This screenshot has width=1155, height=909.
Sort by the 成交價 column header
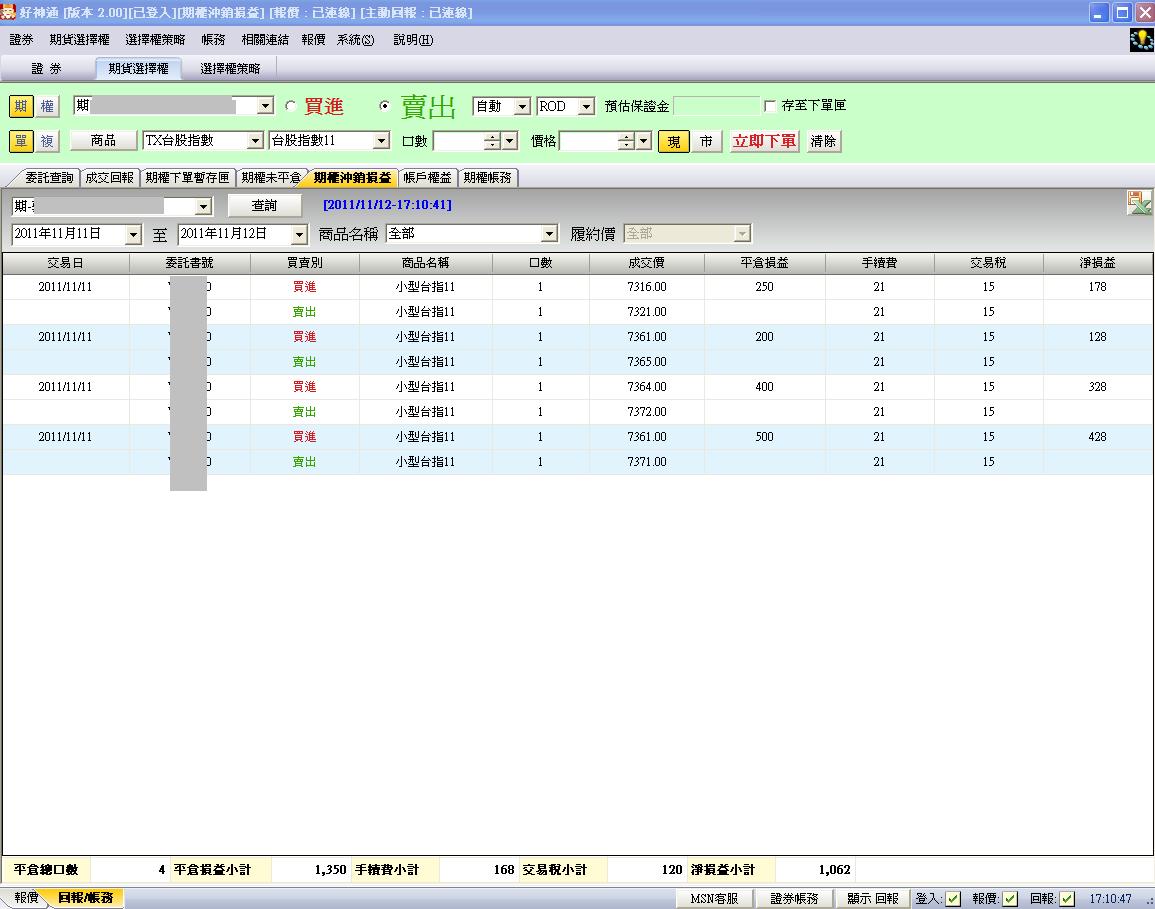coord(647,263)
